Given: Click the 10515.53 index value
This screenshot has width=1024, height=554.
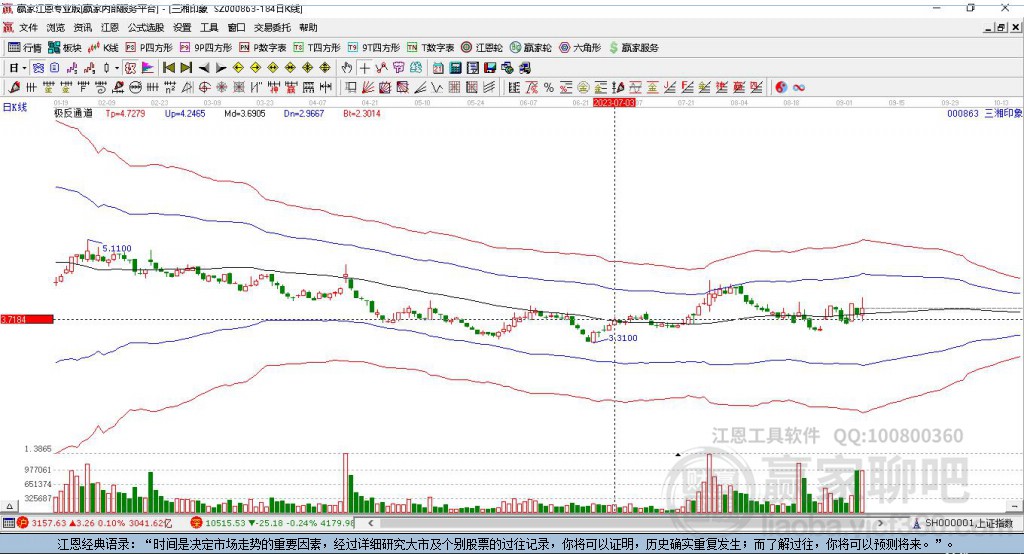Looking at the screenshot, I should click(226, 523).
